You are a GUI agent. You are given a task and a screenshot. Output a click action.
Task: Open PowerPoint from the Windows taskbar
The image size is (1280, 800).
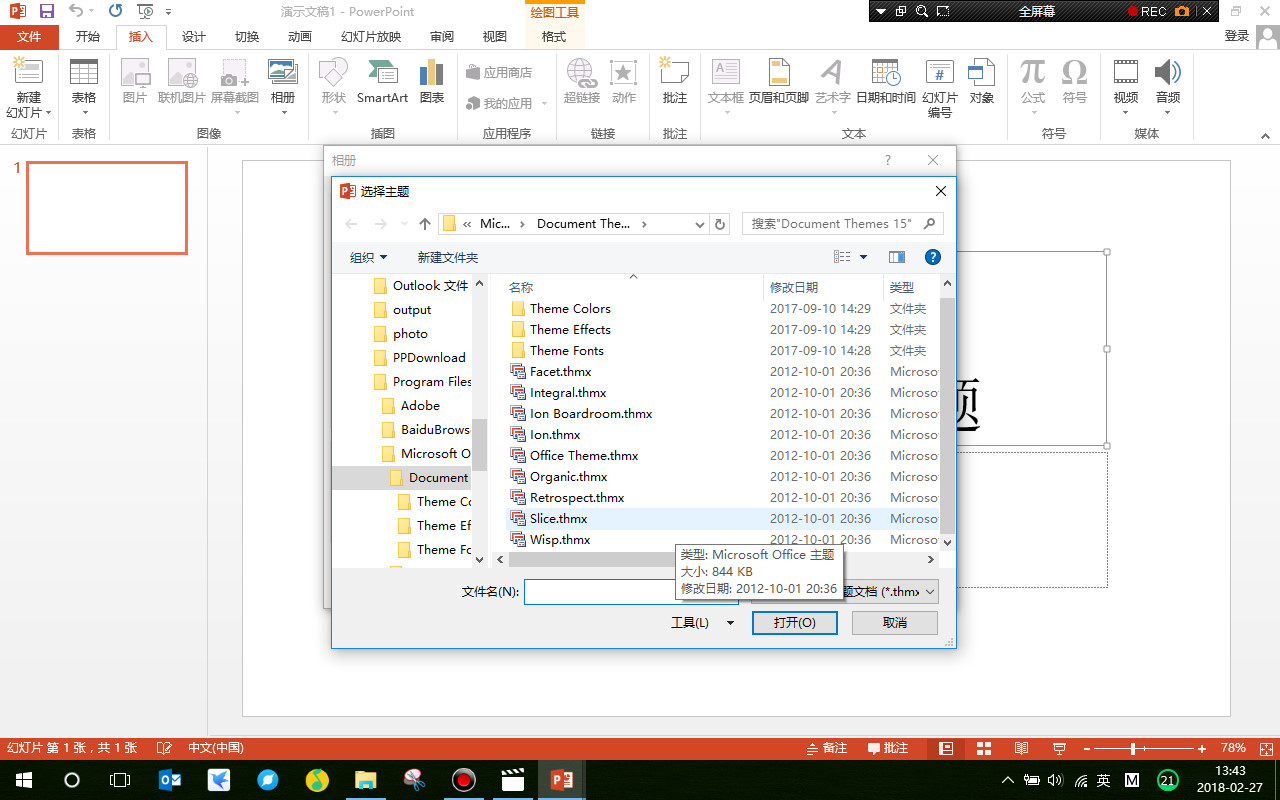tap(561, 779)
